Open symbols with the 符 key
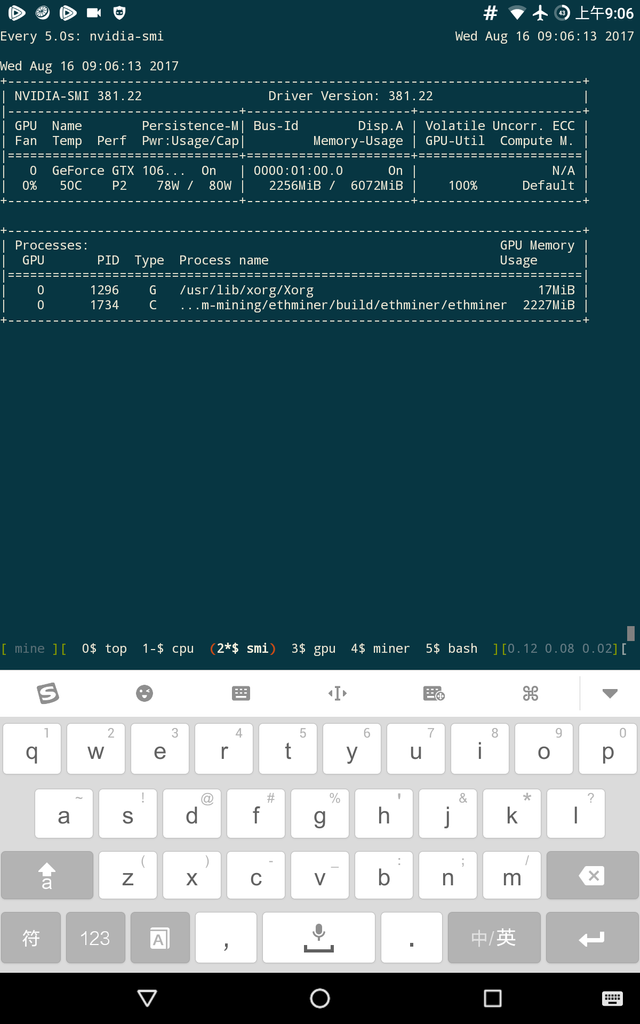 [x=31, y=938]
